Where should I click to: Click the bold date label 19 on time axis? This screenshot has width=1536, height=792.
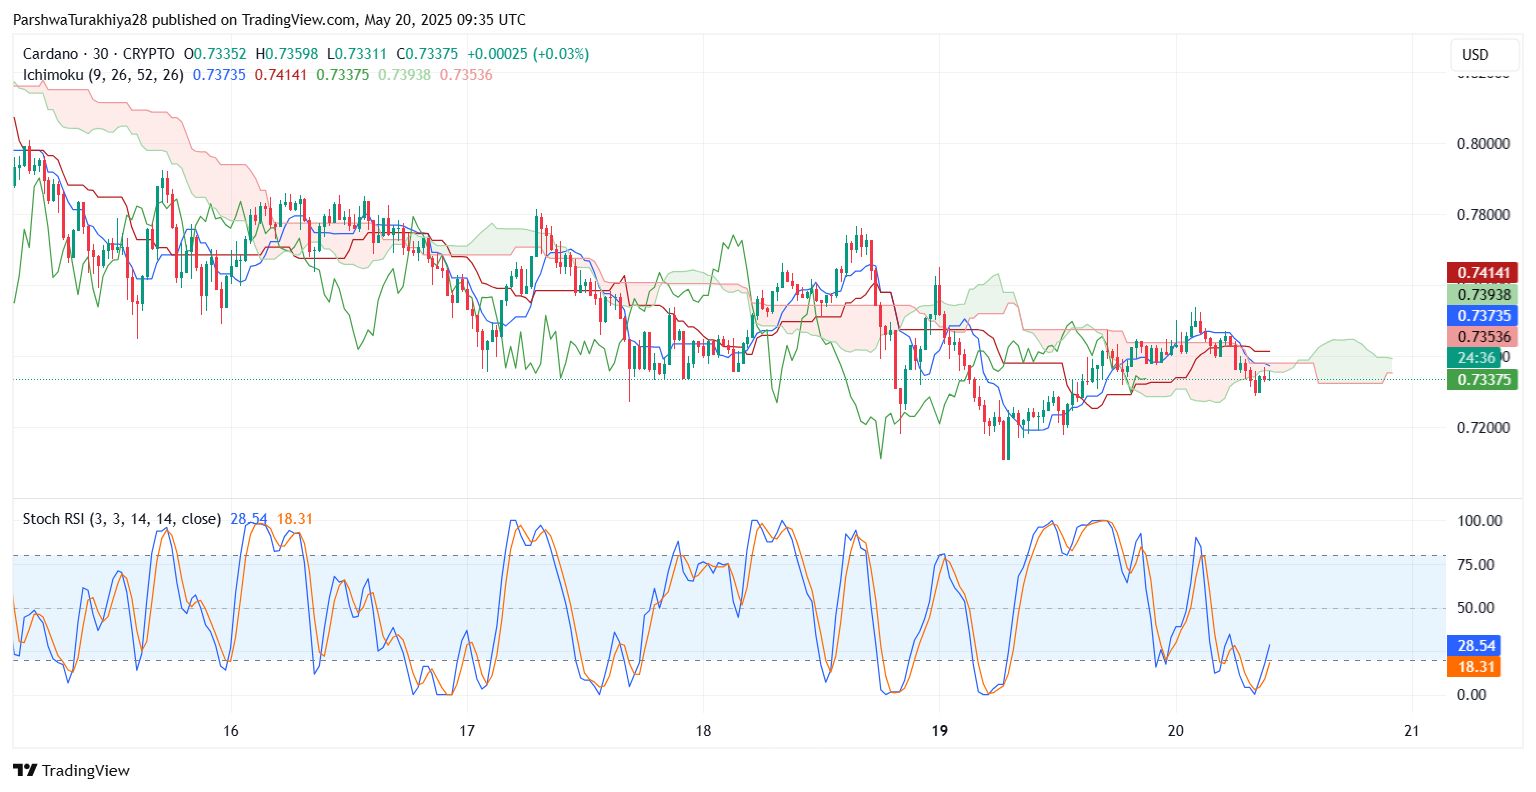coord(939,731)
